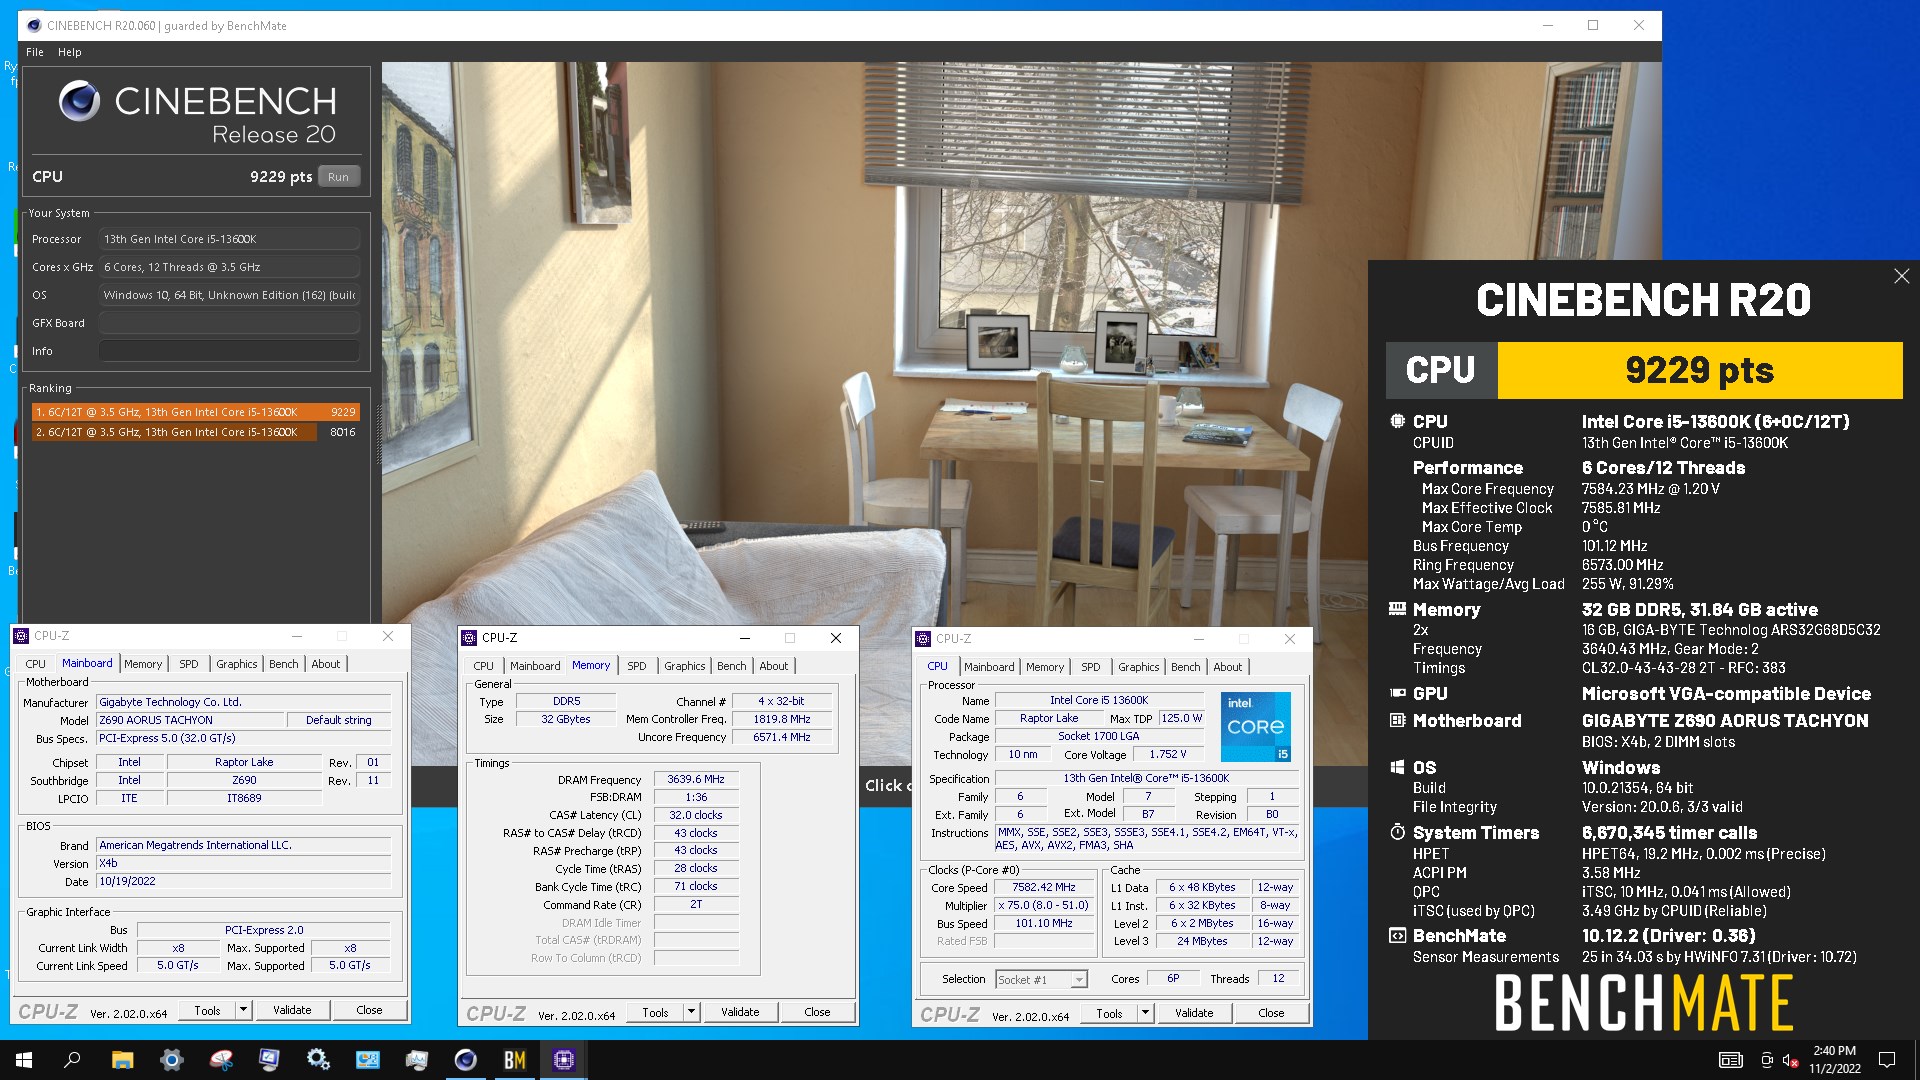The image size is (1920, 1080).
Task: Open Tools dropdown arrow in CPU-Z Memory window
Action: (x=691, y=1012)
